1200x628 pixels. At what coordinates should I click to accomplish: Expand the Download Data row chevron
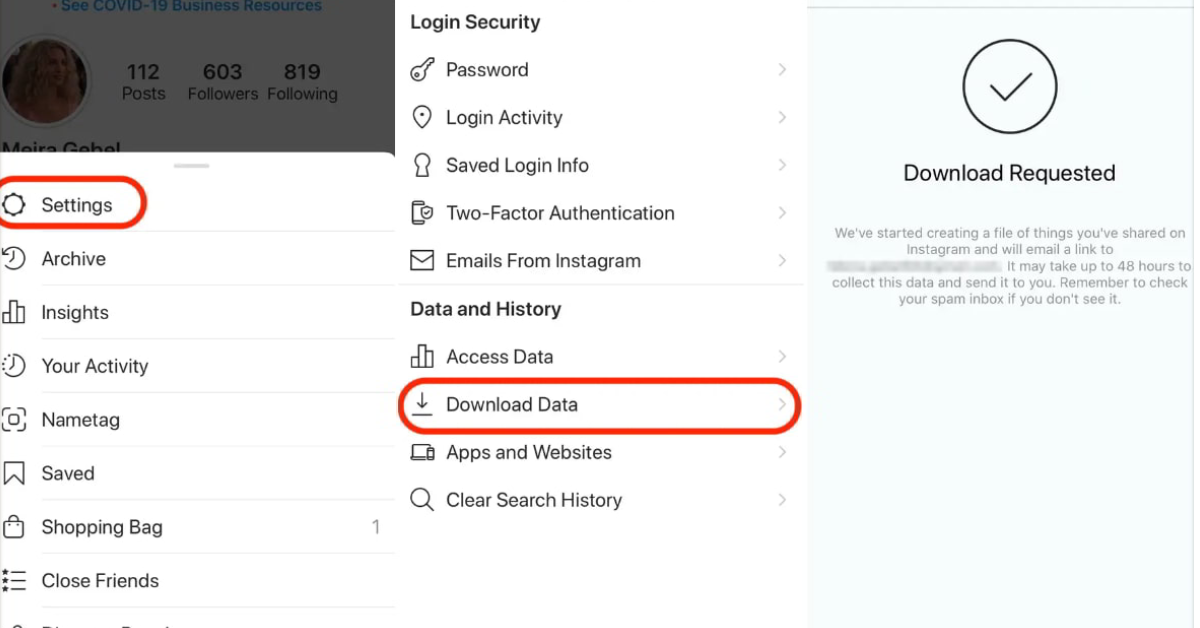[782, 405]
